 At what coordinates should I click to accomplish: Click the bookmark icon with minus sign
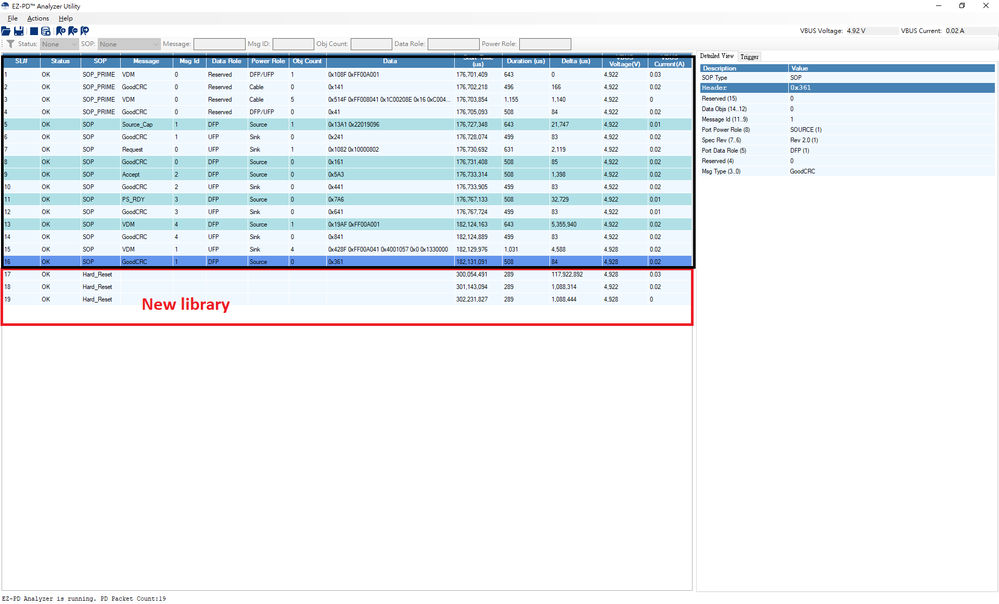pos(73,31)
